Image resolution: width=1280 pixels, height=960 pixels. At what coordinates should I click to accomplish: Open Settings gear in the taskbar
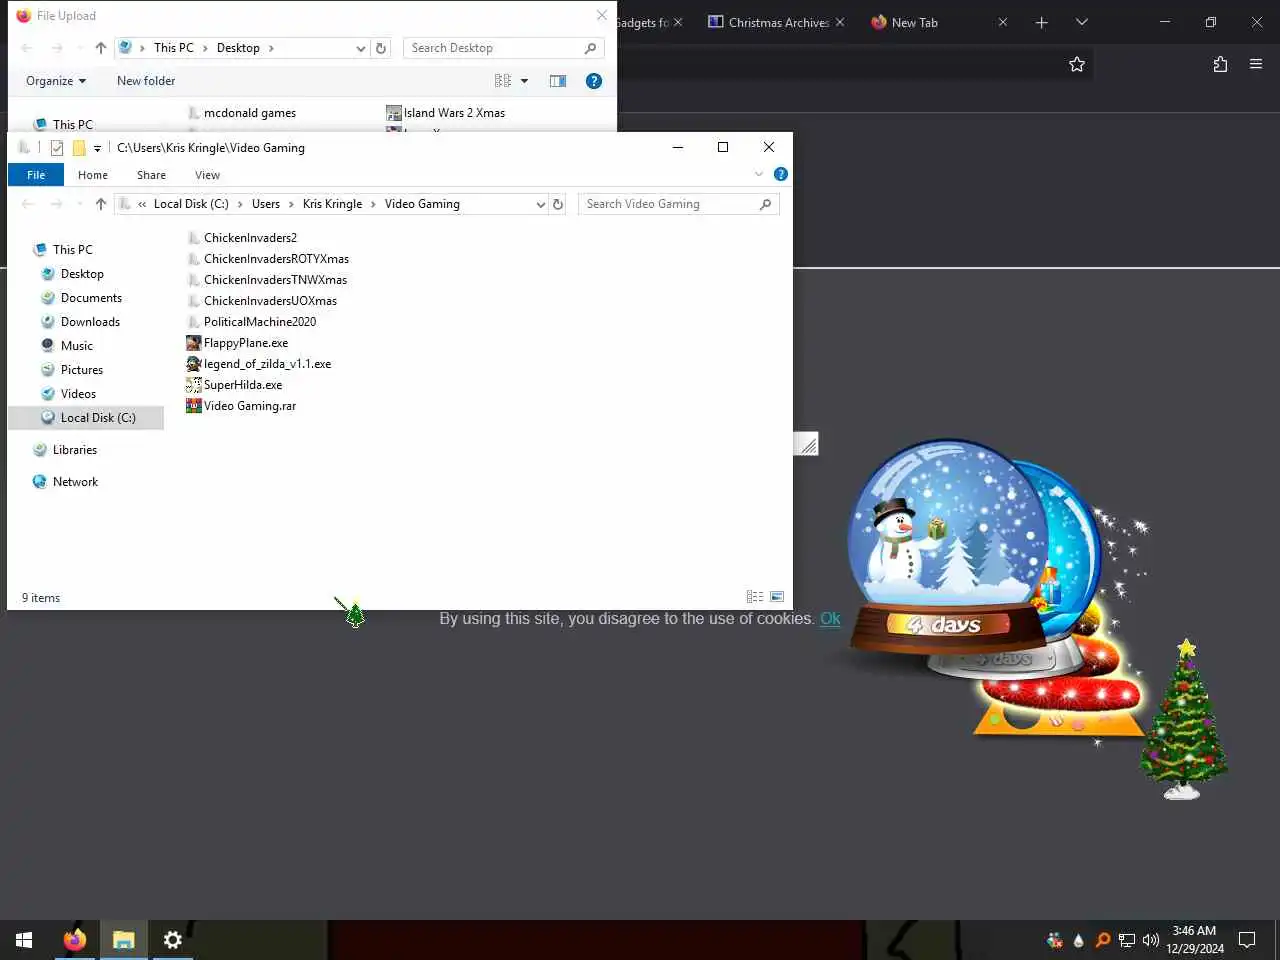(x=172, y=940)
